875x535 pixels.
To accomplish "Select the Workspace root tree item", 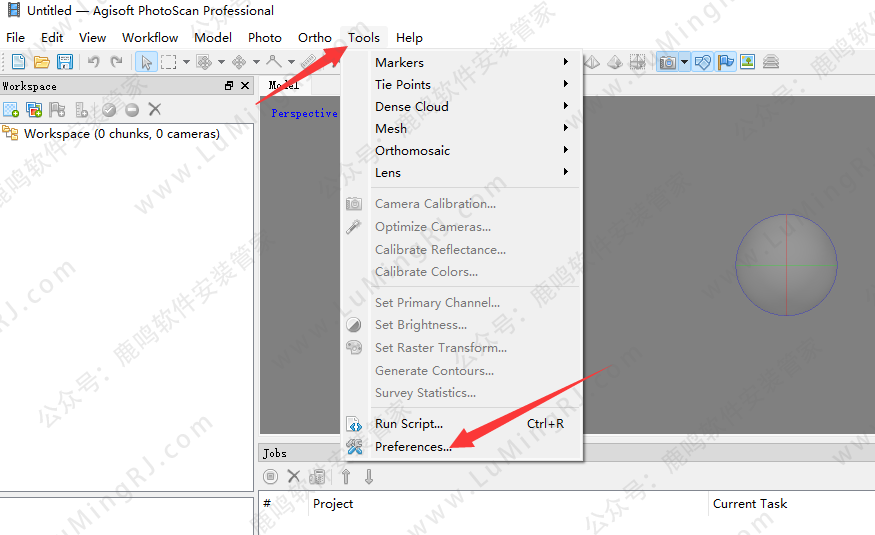I will [122, 134].
